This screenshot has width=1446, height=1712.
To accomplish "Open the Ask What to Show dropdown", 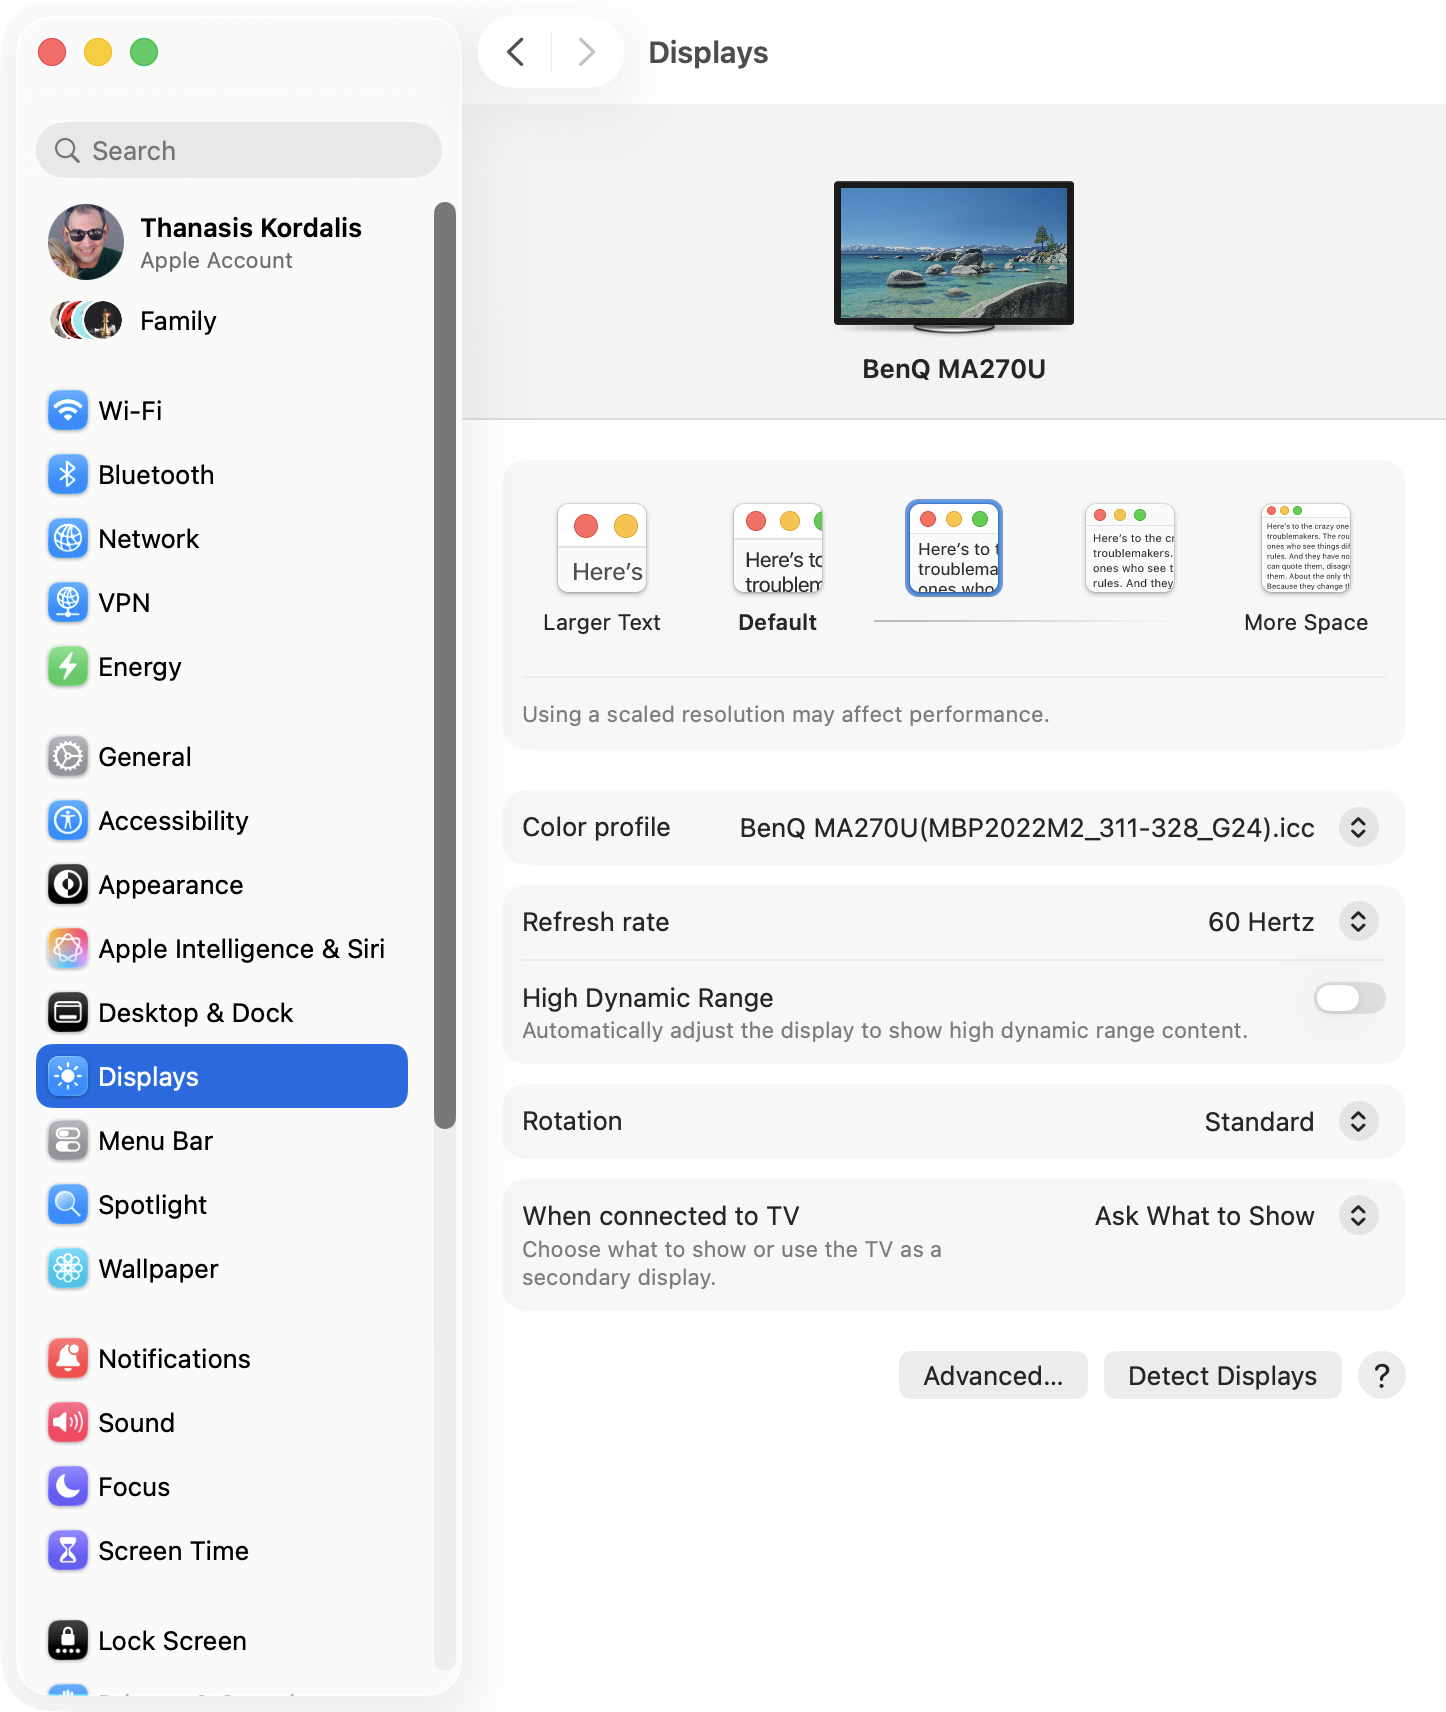I will [1358, 1216].
